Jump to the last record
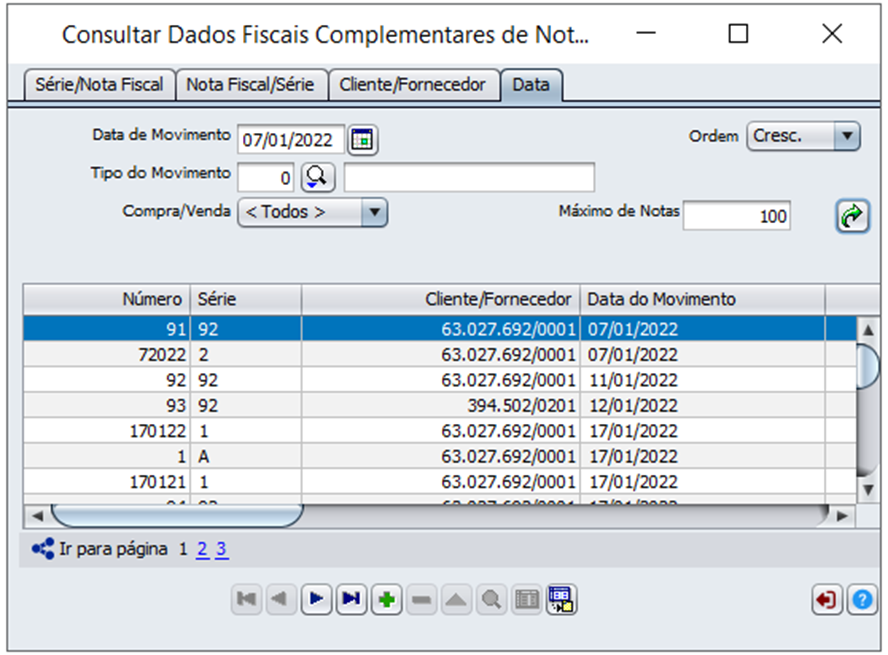Viewport: 888px width, 655px height. [351, 599]
